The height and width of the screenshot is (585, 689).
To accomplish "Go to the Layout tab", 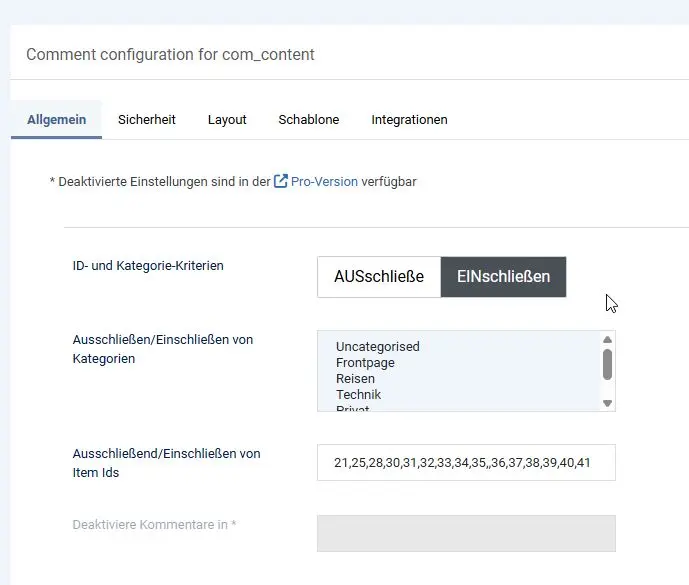I will point(227,120).
